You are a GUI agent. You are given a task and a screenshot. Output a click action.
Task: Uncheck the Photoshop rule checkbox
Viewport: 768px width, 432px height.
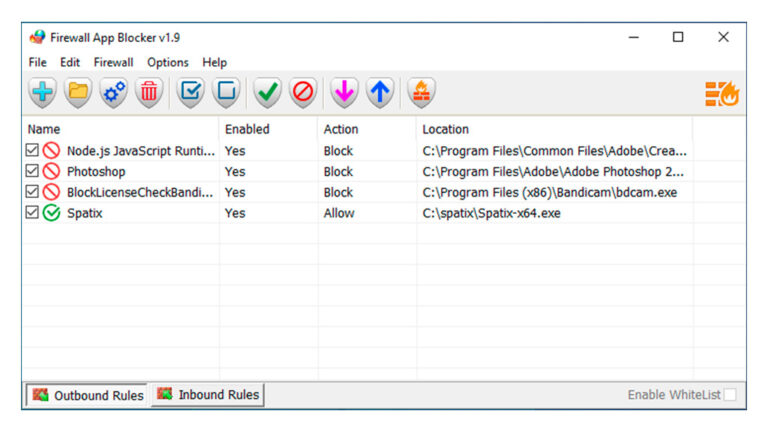coord(32,170)
